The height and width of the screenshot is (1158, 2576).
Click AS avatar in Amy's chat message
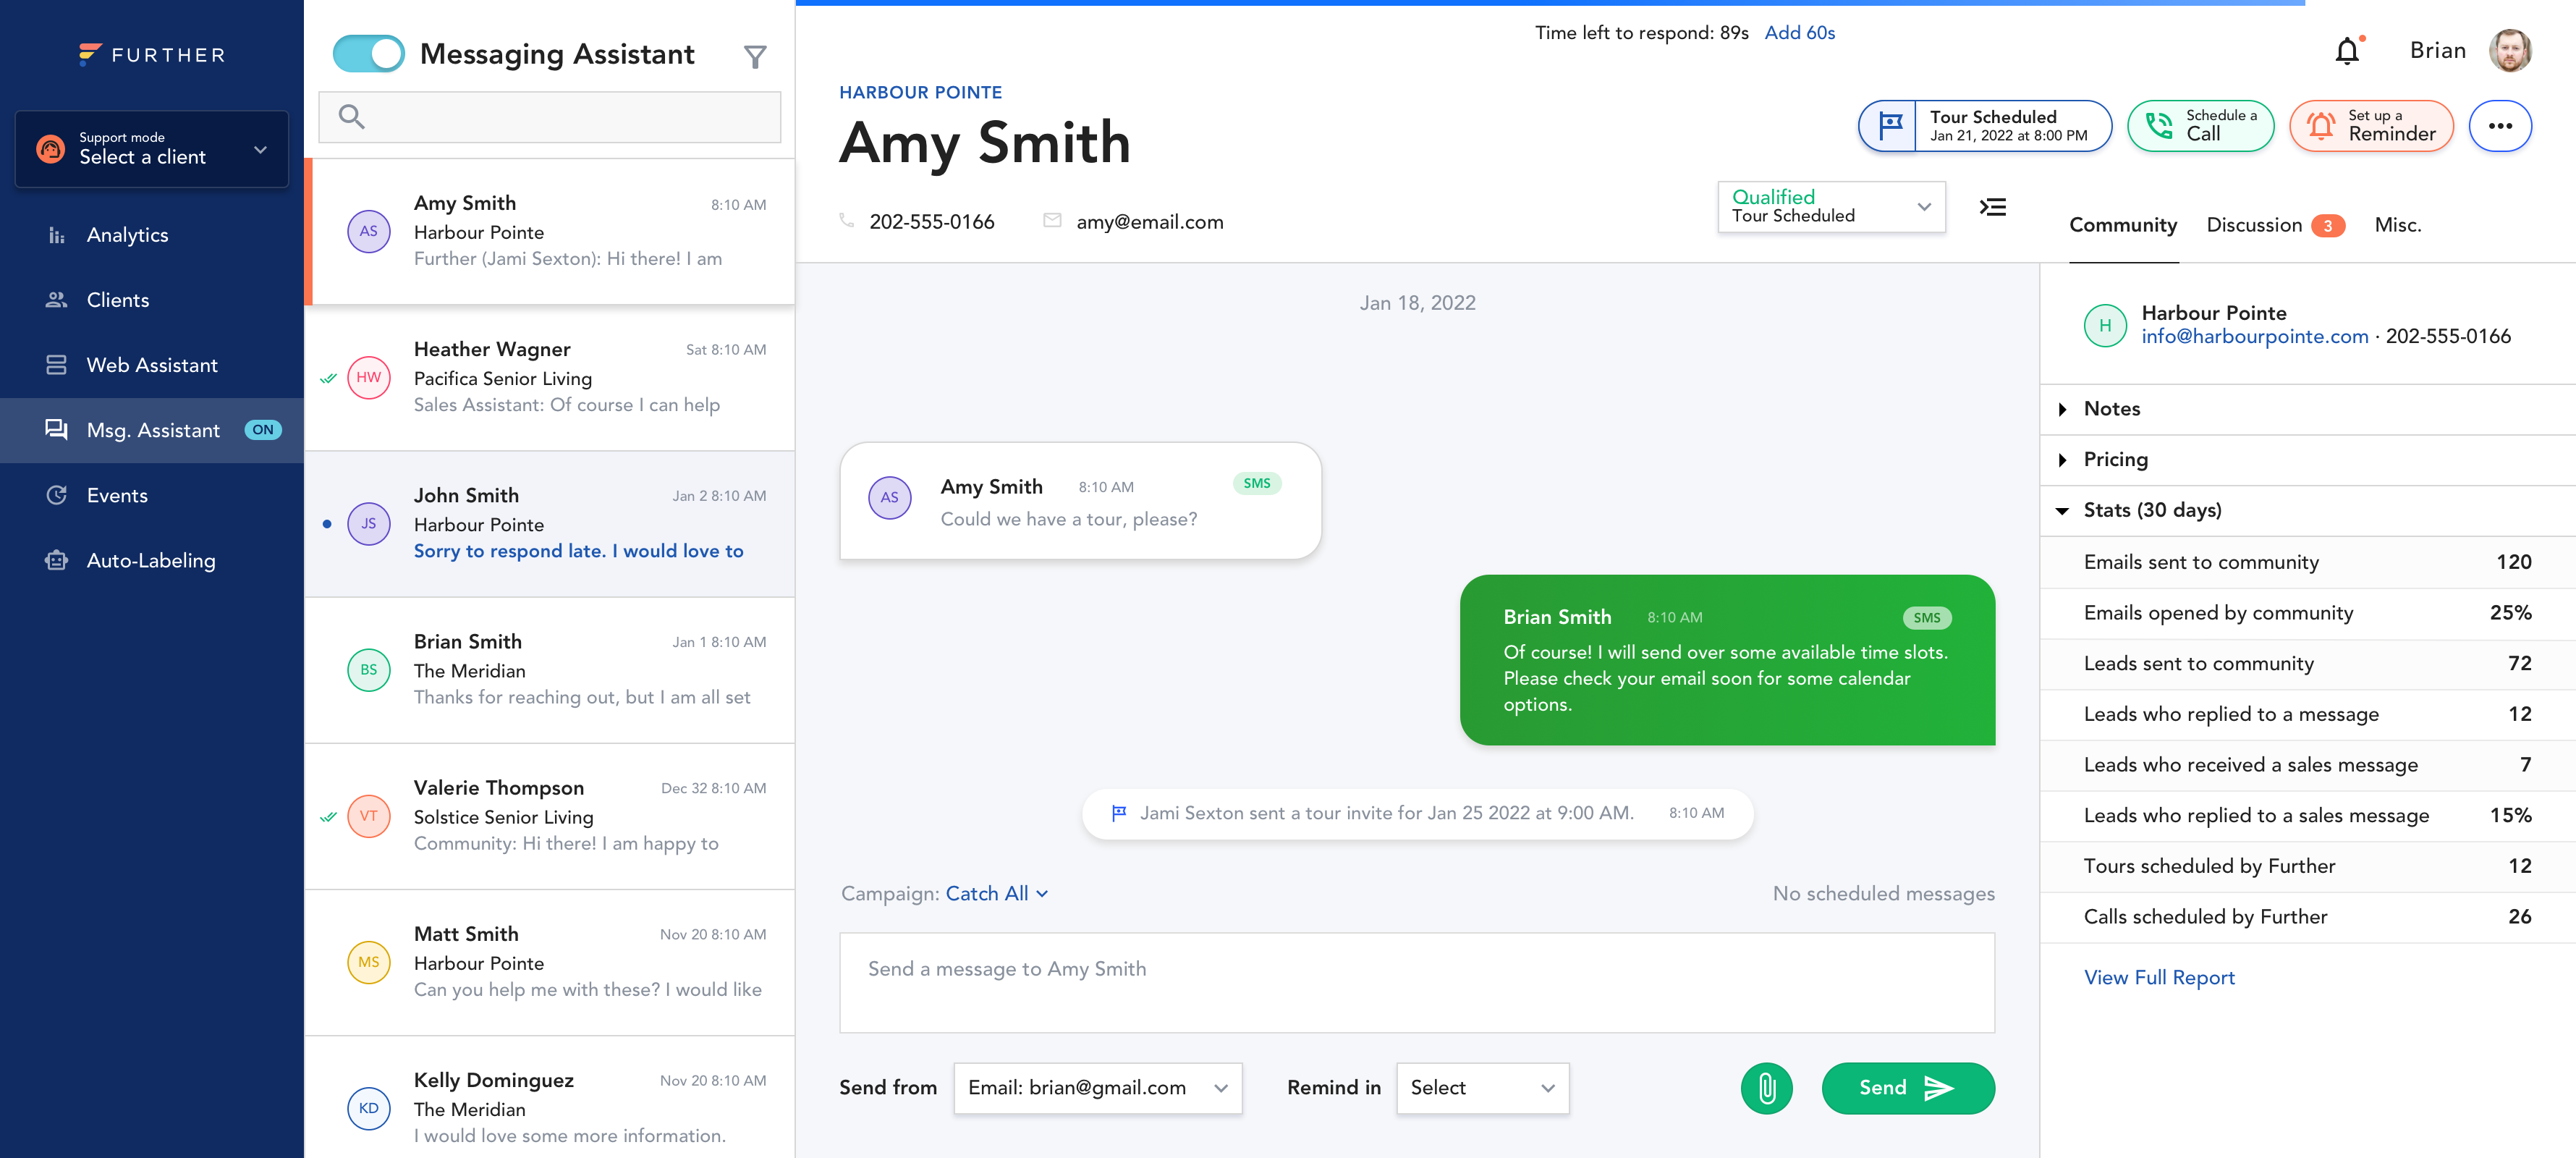(x=889, y=497)
